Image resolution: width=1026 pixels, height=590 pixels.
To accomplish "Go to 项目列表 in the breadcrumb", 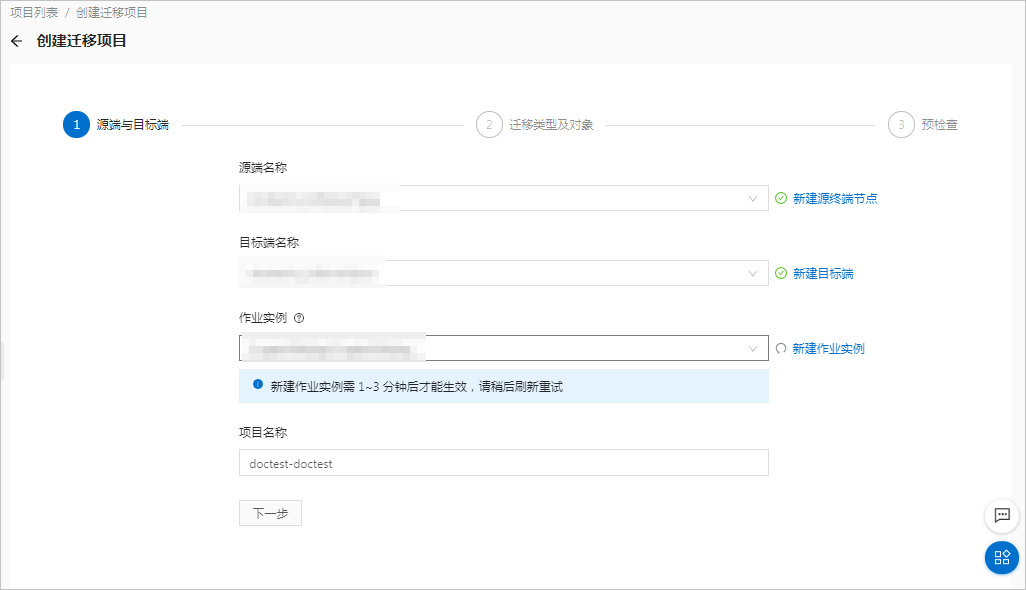I will click(34, 13).
